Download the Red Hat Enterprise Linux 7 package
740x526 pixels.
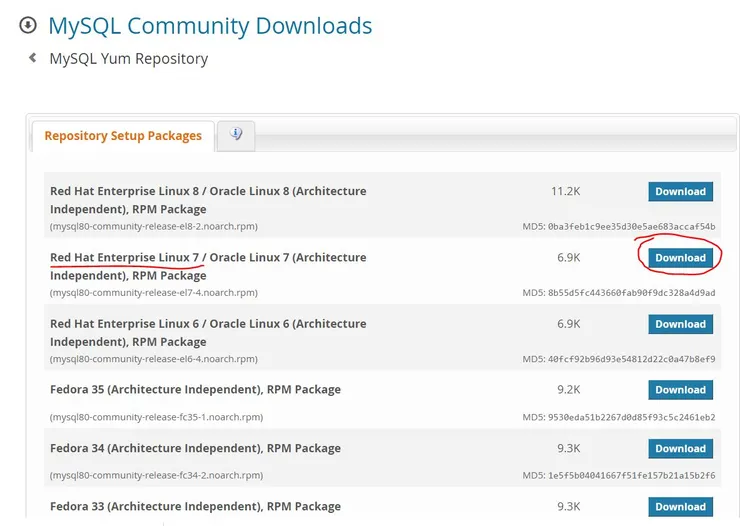(x=680, y=258)
